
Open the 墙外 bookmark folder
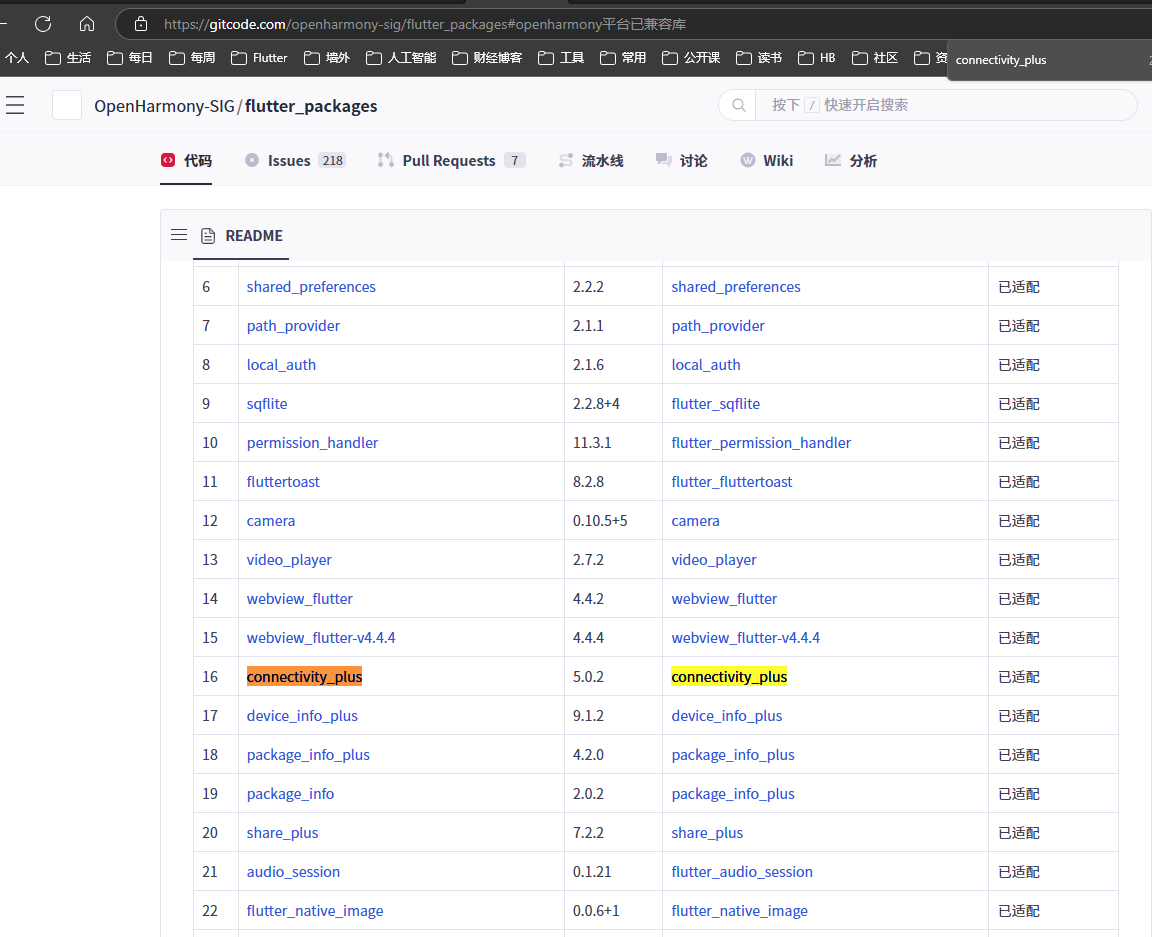327,57
